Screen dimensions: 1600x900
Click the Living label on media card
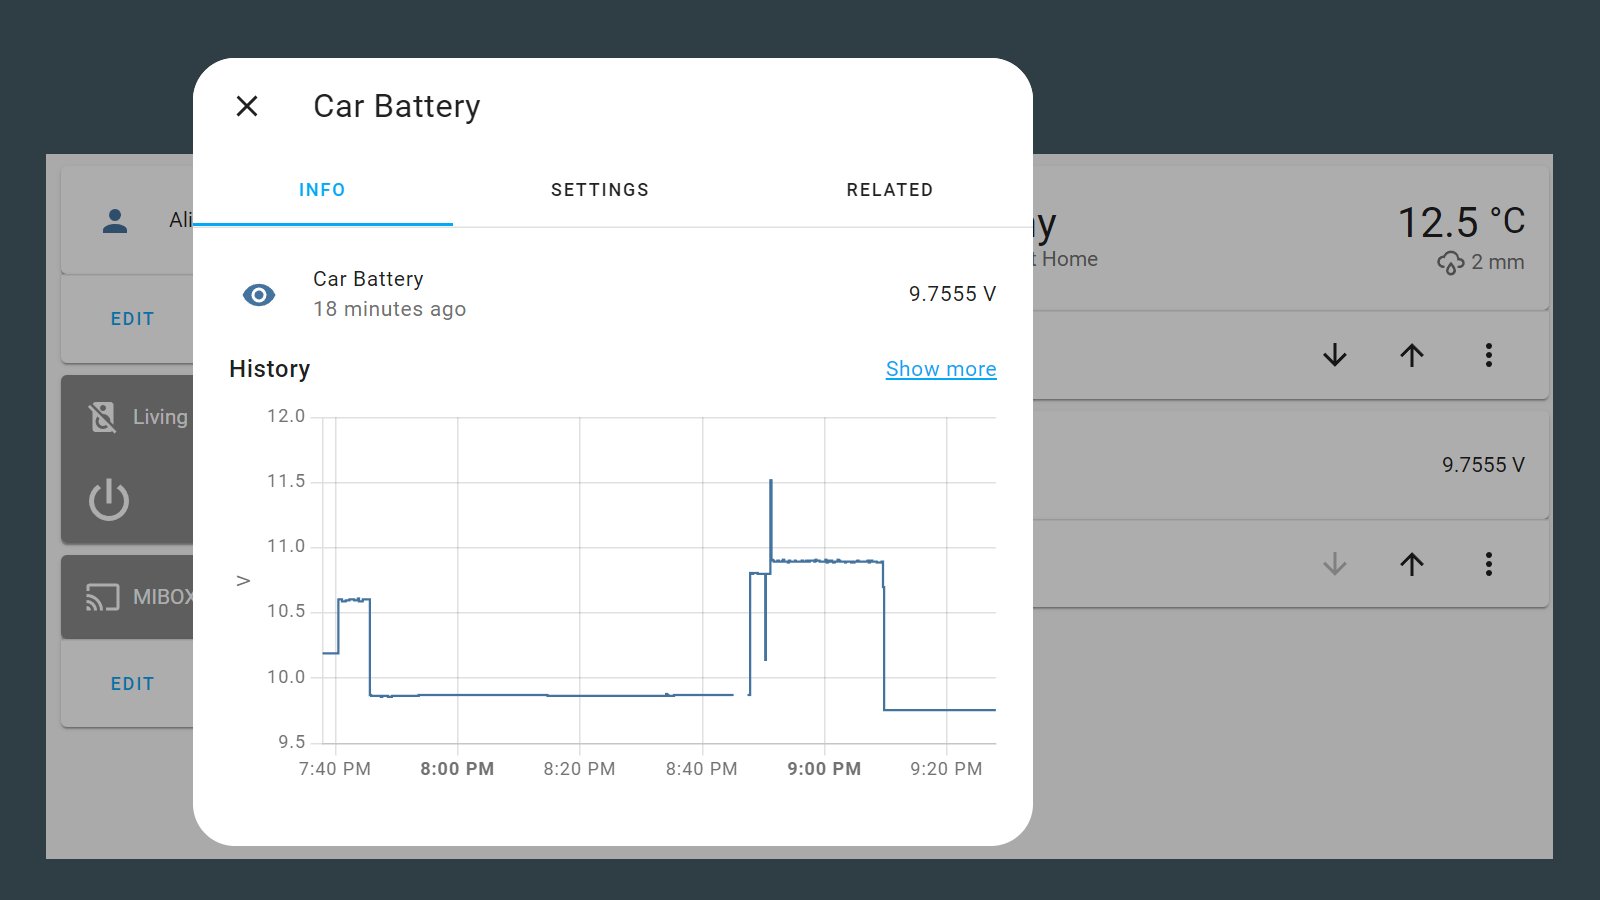point(160,417)
